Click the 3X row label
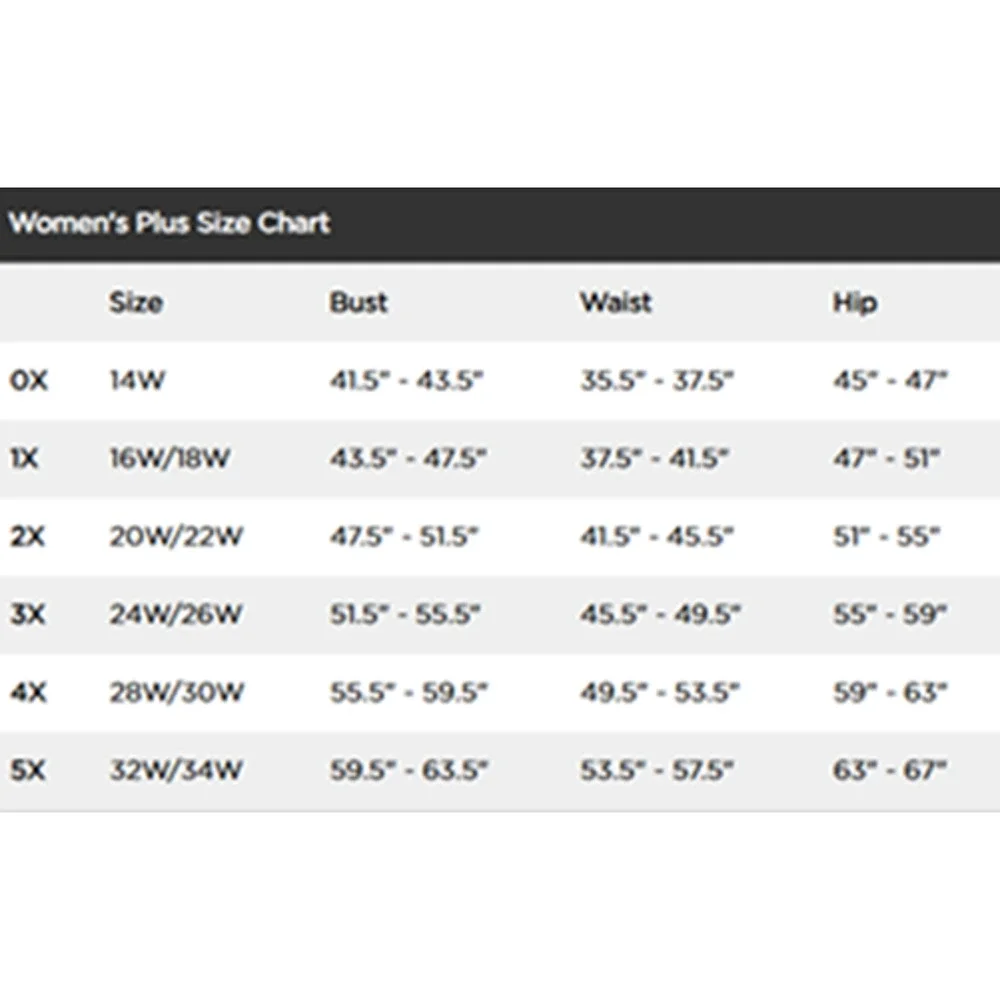Screen dimensions: 1000x1000 click(x=28, y=614)
